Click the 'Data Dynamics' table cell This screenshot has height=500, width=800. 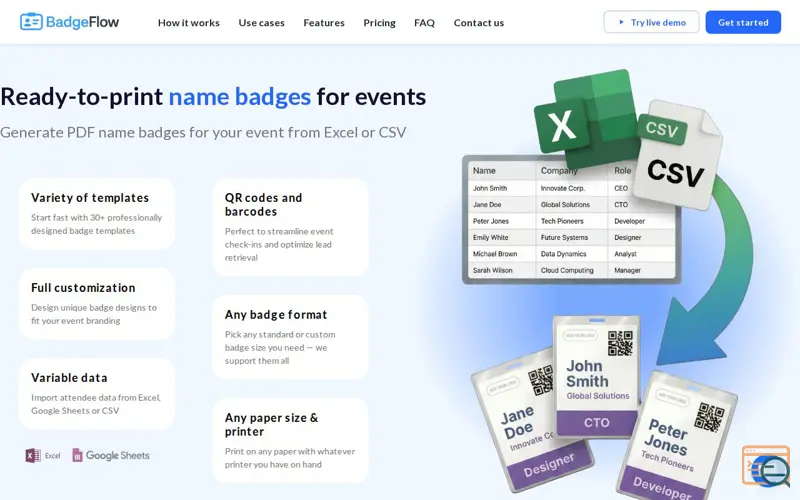563,254
